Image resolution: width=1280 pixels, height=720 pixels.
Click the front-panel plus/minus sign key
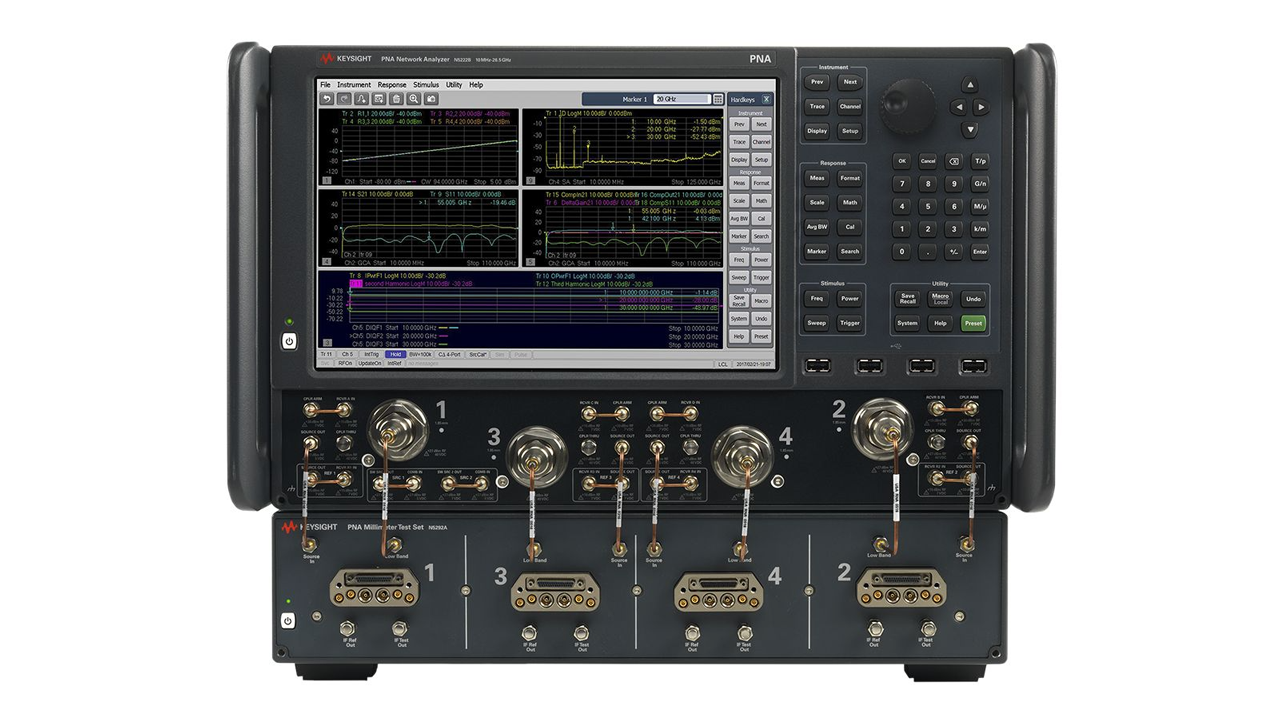(953, 251)
